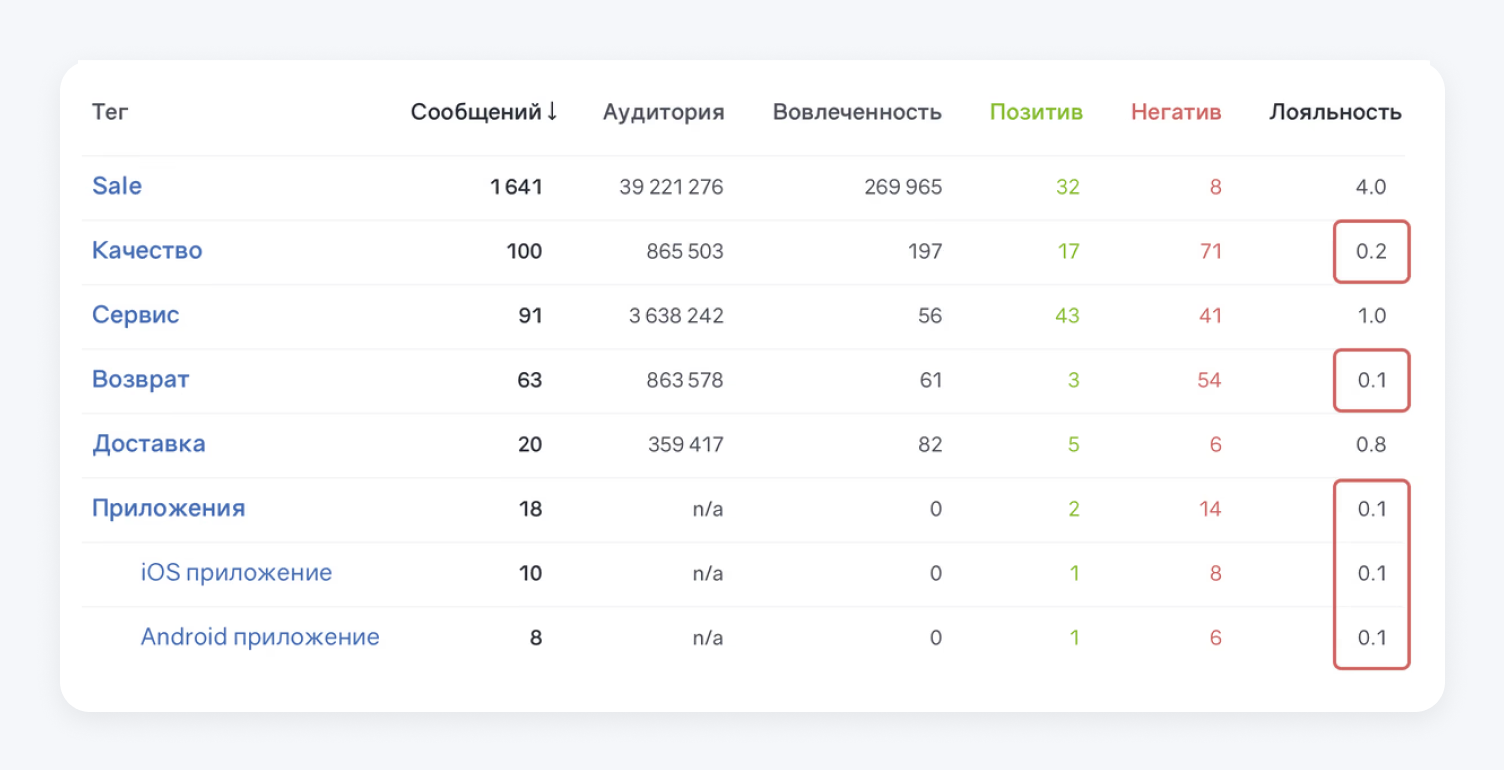This screenshot has height=770, width=1504.
Task: Click positive count 32 for Sale
Action: [1068, 187]
